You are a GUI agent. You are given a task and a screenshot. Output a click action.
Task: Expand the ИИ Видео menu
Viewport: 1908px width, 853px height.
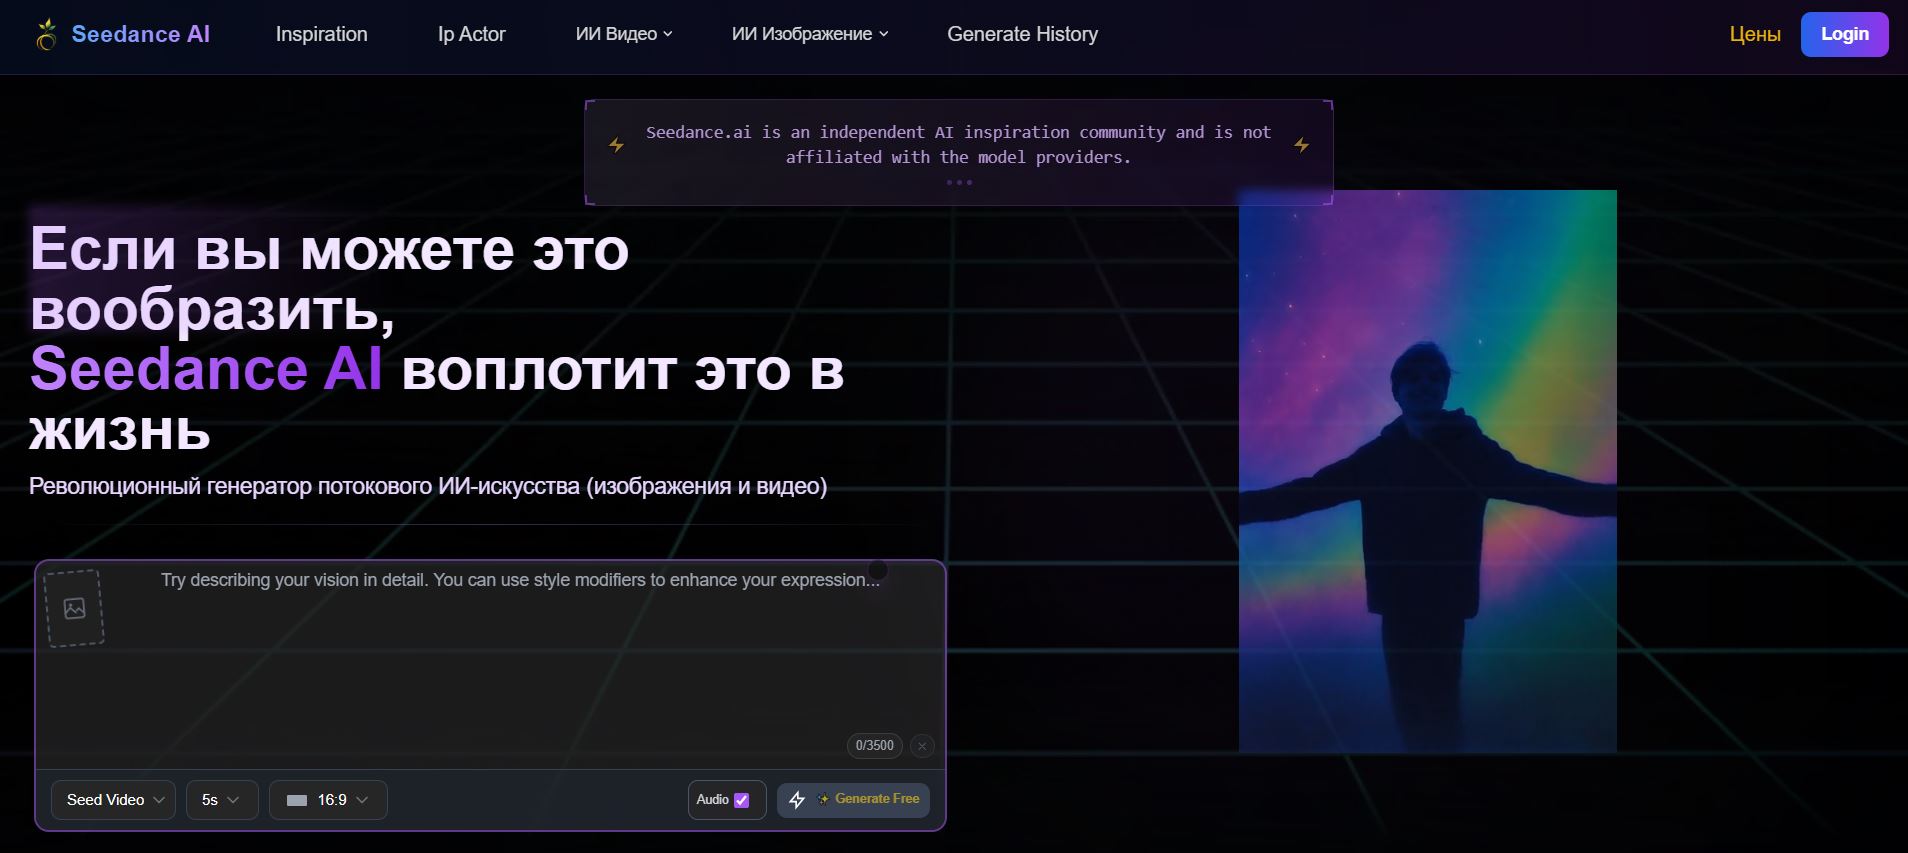[624, 34]
